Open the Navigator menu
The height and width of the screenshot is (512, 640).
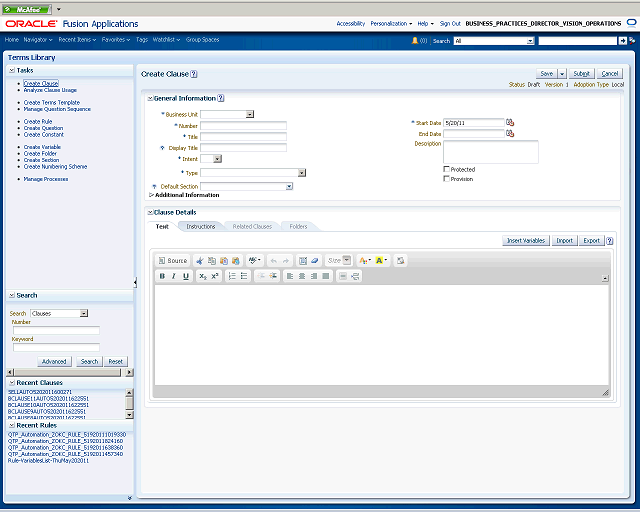coord(38,40)
